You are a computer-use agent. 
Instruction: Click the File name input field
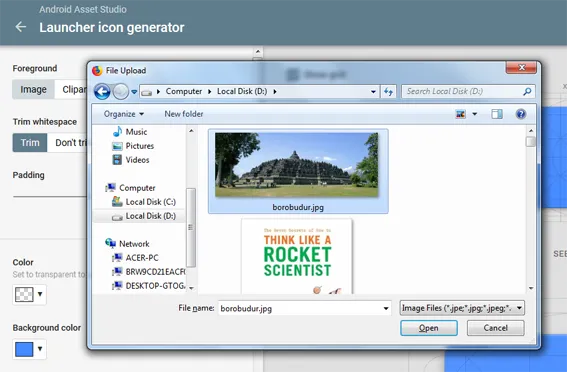point(300,308)
